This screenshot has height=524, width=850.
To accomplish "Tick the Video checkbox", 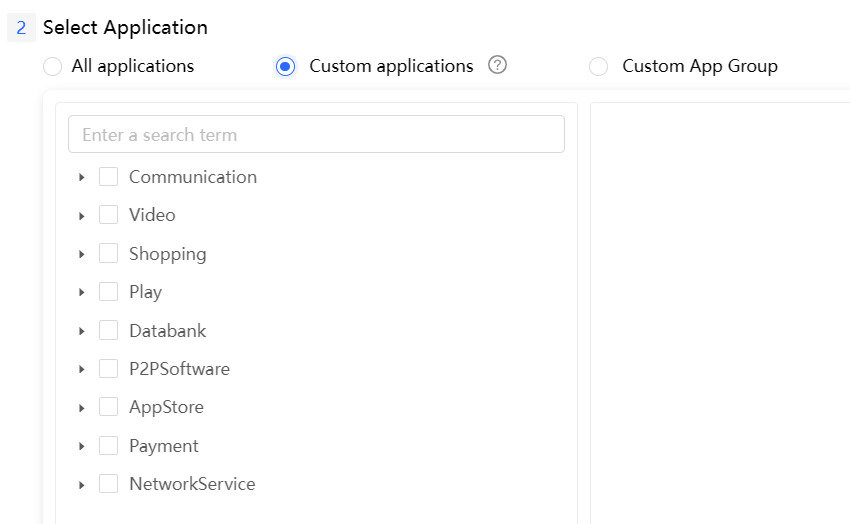I will pyautogui.click(x=109, y=215).
